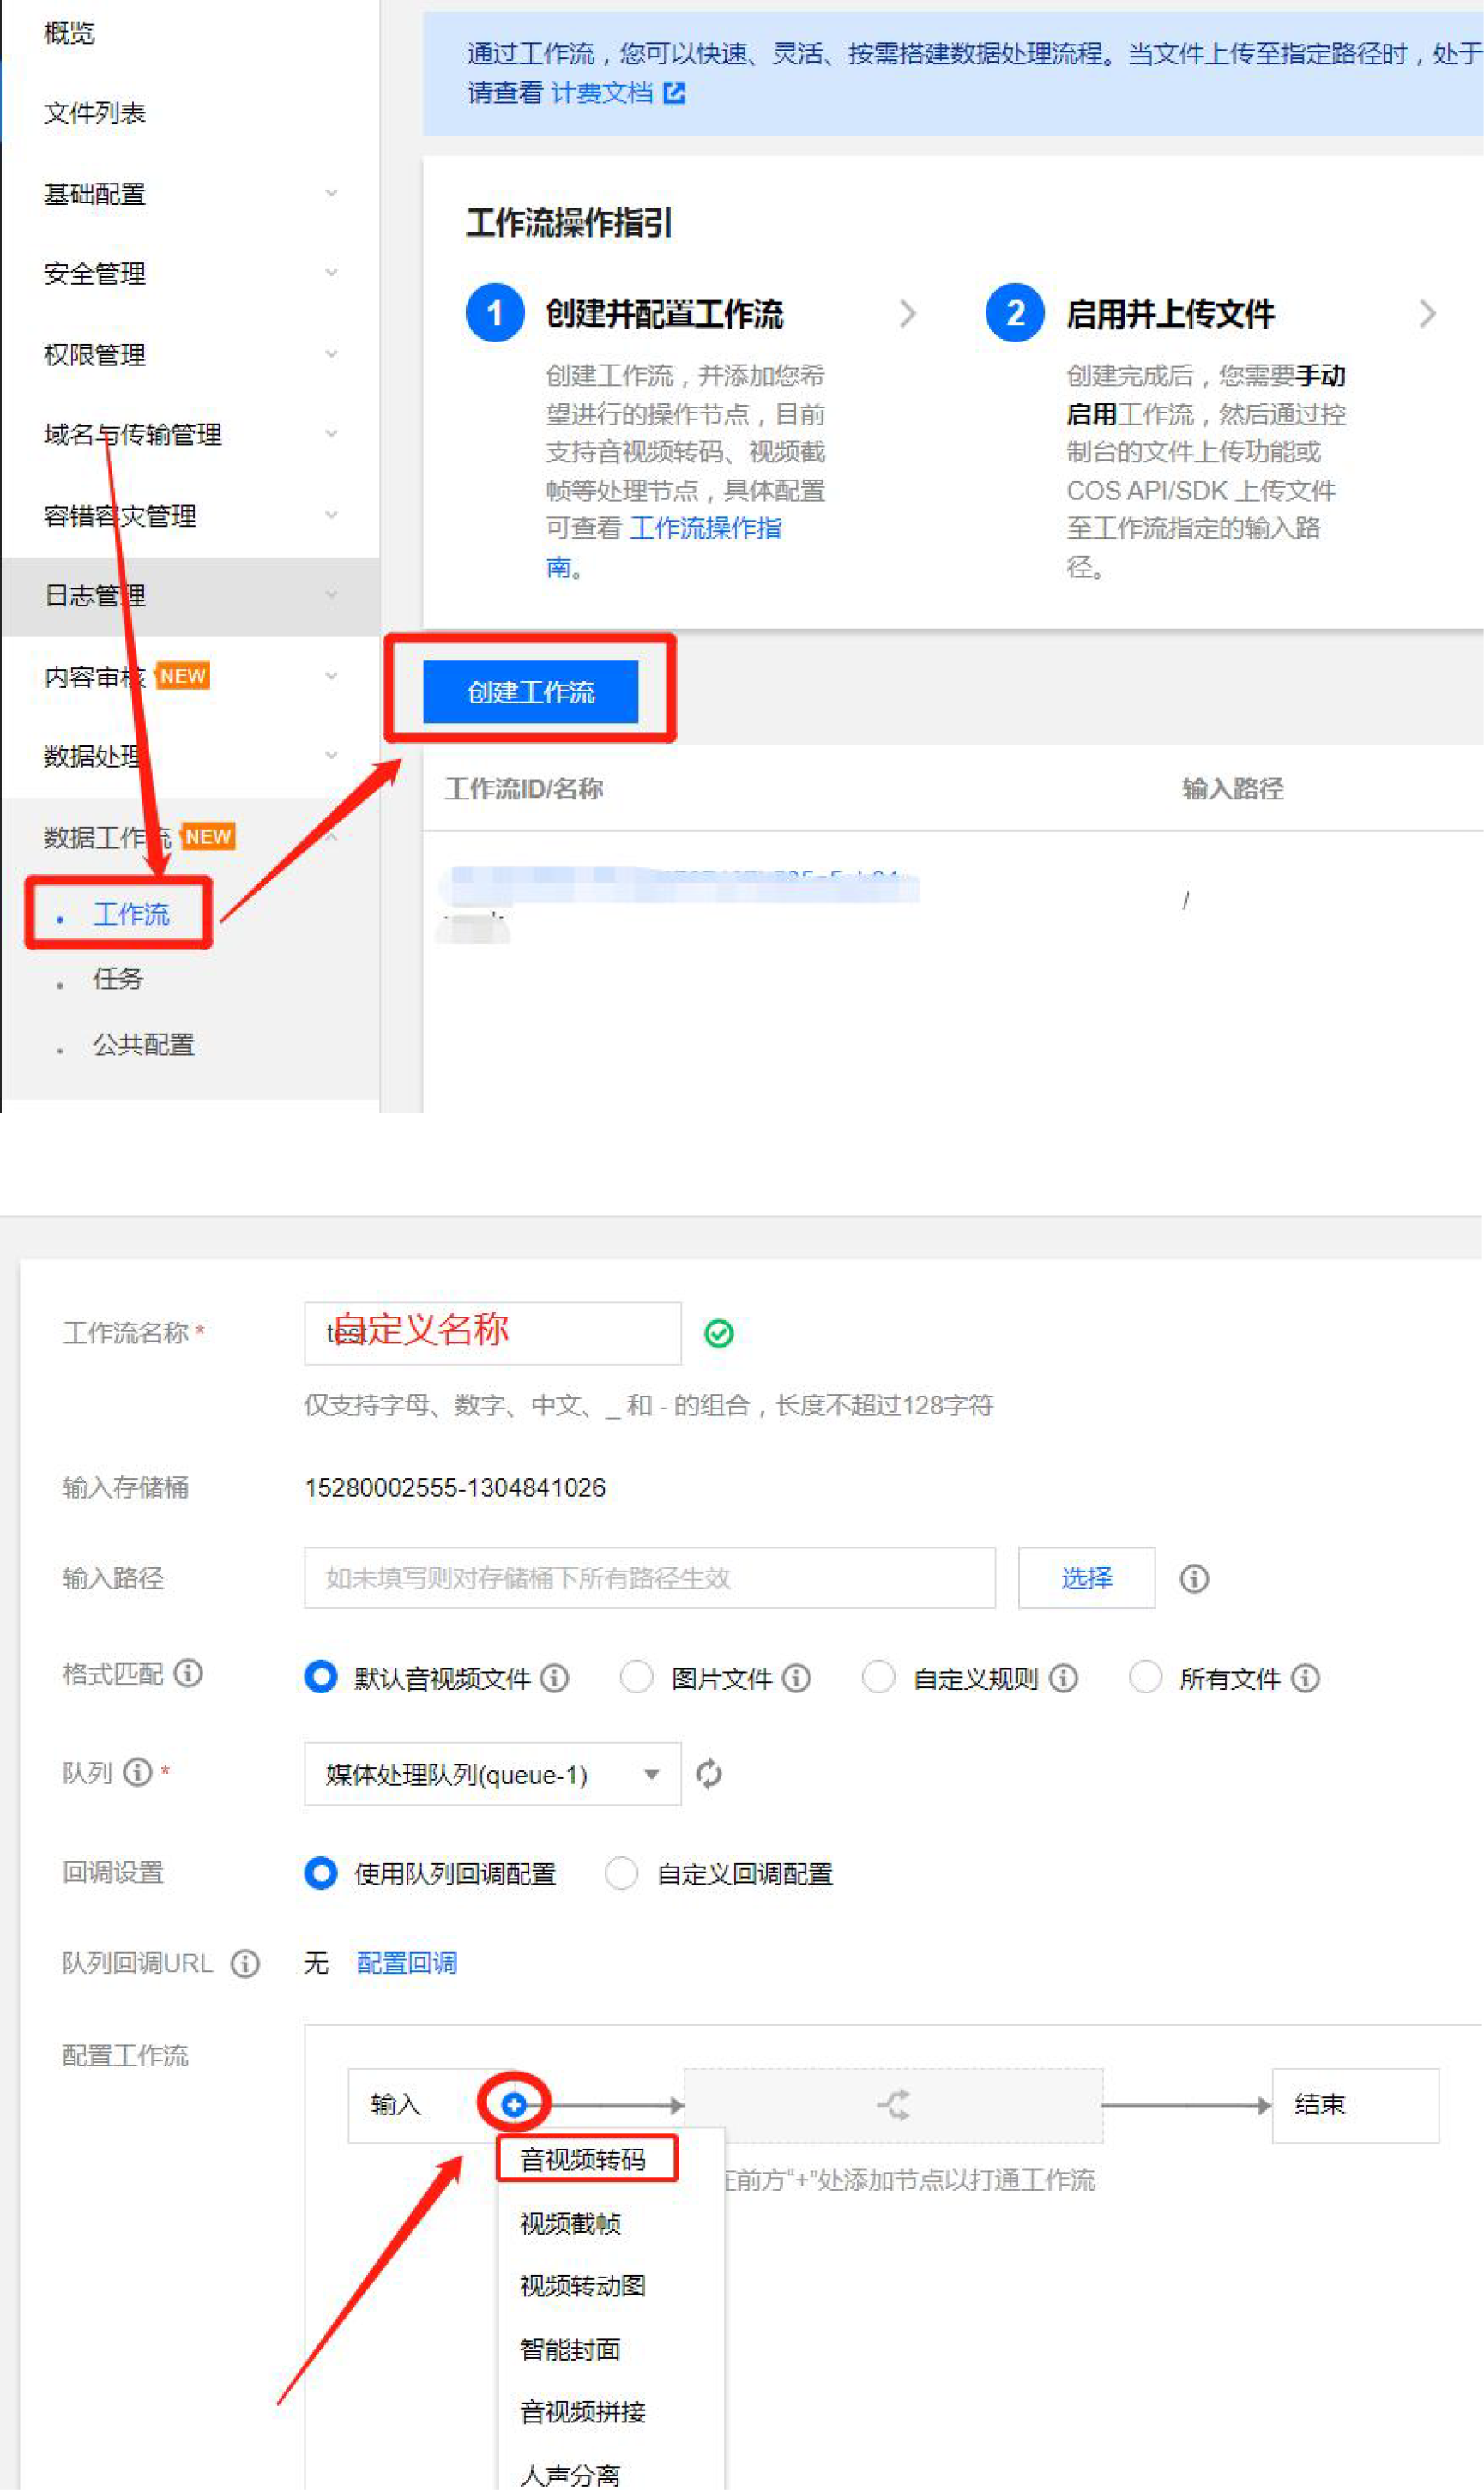Open the 配置回调 link

coord(407,1964)
